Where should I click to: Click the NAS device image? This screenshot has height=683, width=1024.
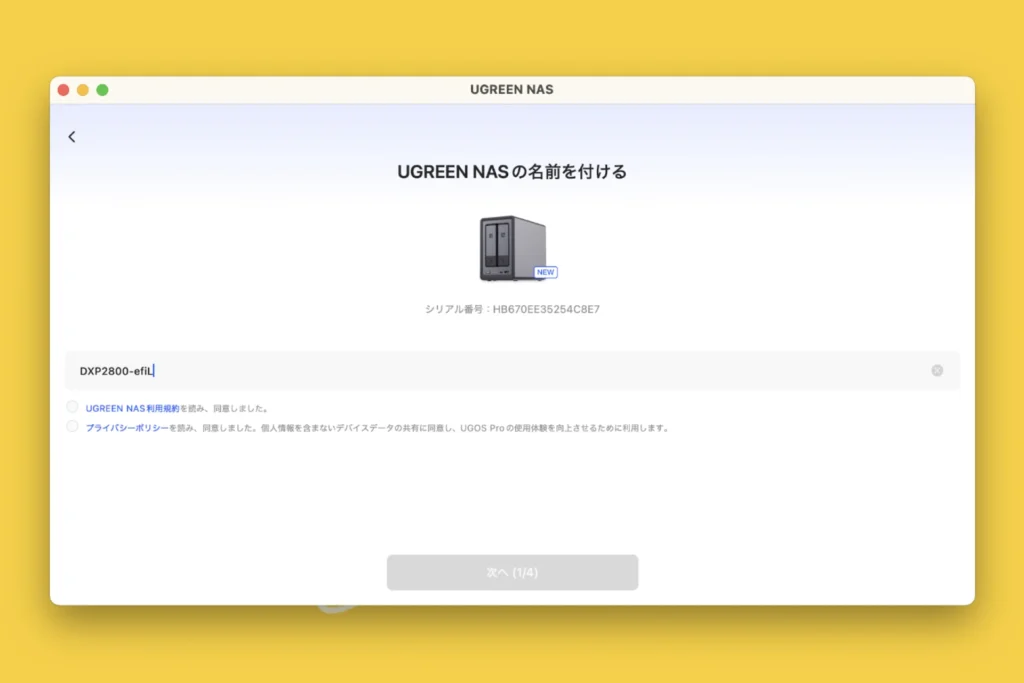pos(512,247)
